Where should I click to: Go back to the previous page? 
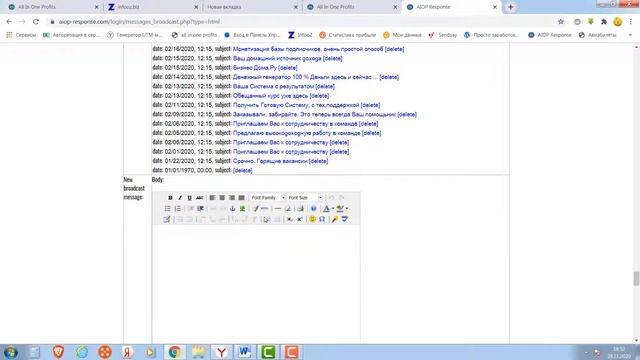[9, 22]
